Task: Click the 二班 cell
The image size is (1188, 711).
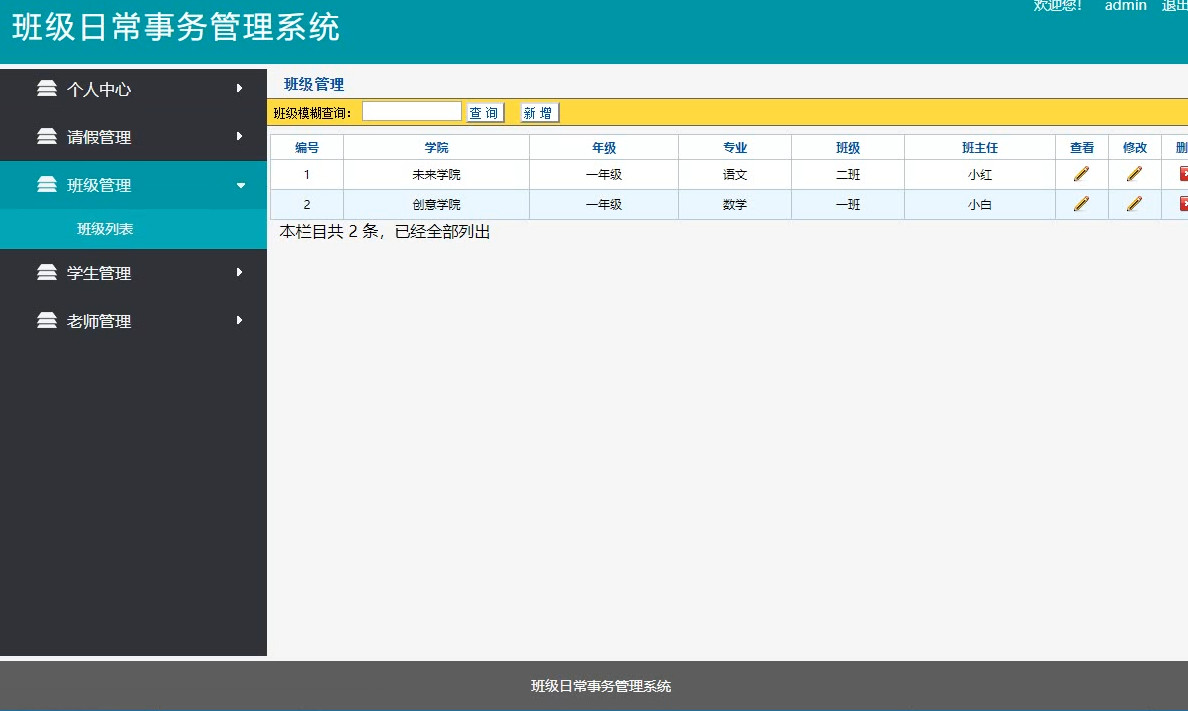Action: [x=848, y=174]
